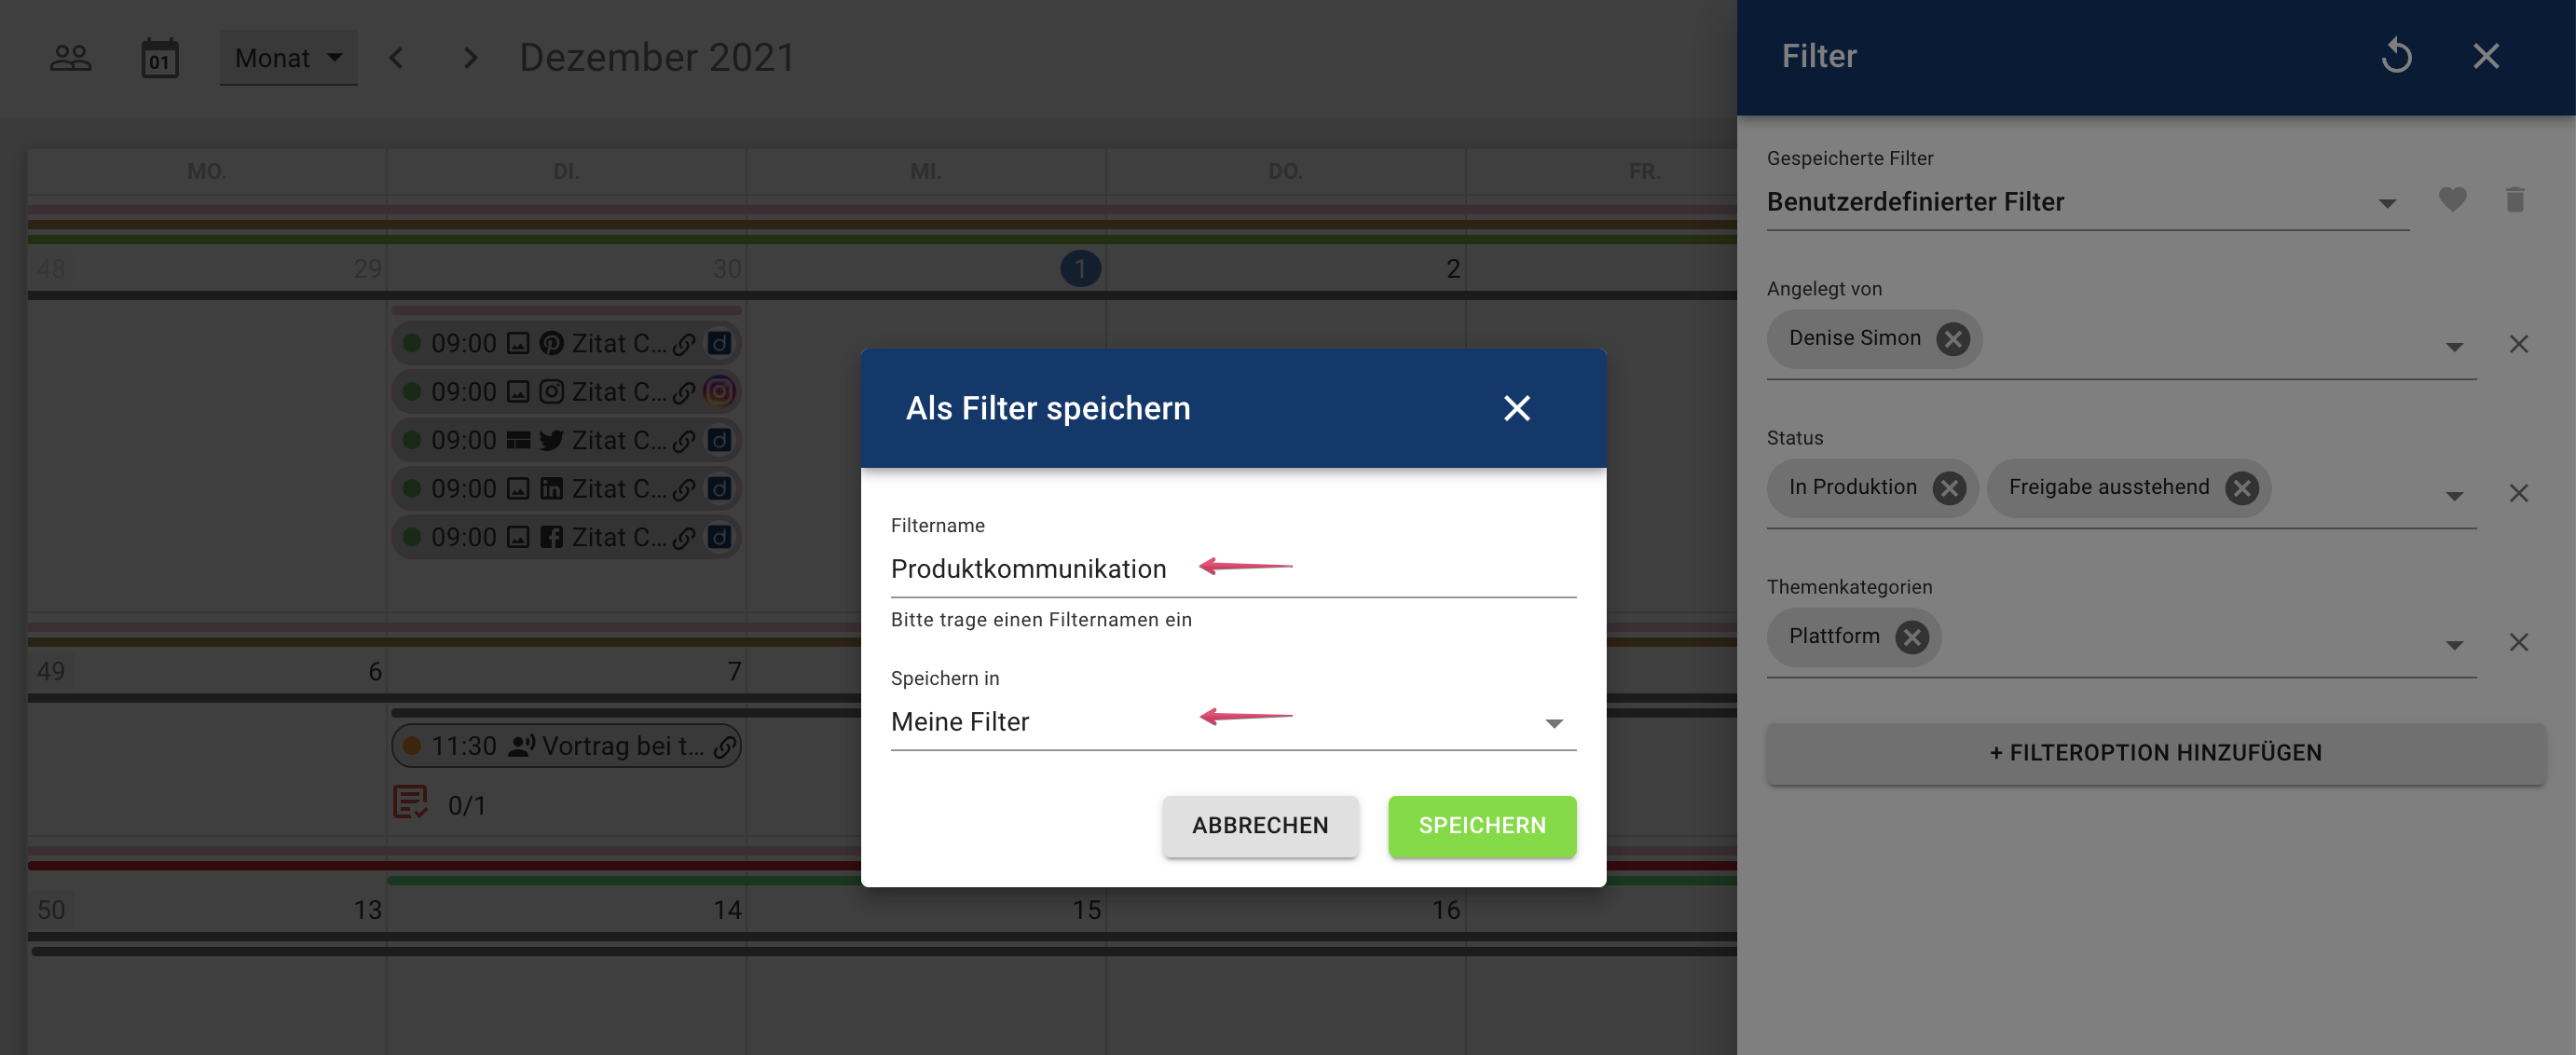Expand the Status dropdown arrow
Image resolution: width=2576 pixels, height=1055 pixels.
pos(2454,495)
